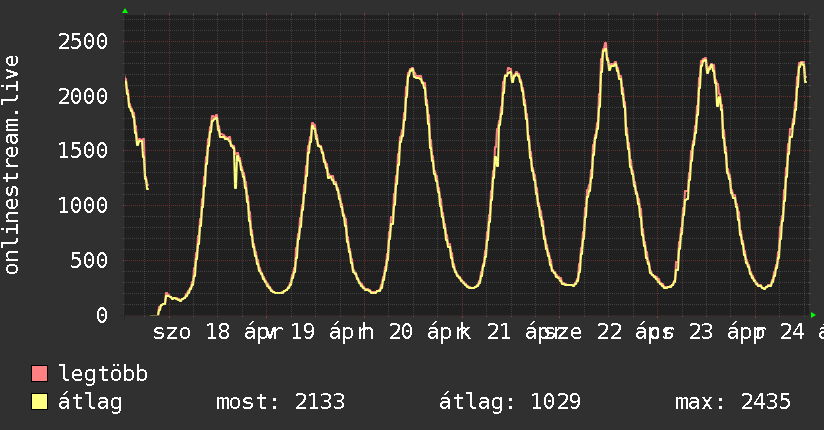Click the 1000 y-axis label

pyautogui.click(x=83, y=206)
